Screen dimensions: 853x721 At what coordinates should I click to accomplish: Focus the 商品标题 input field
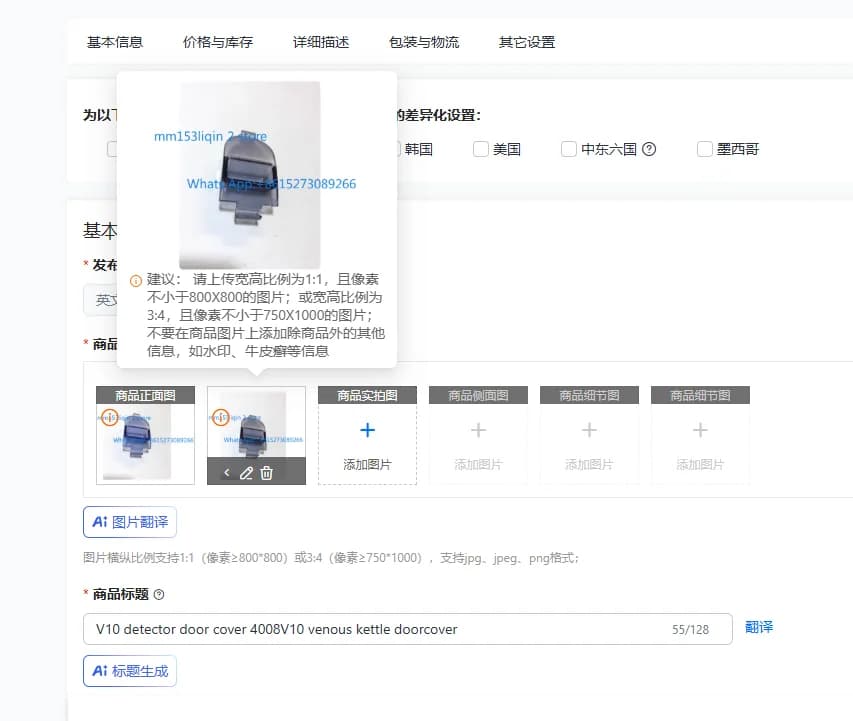(x=407, y=629)
